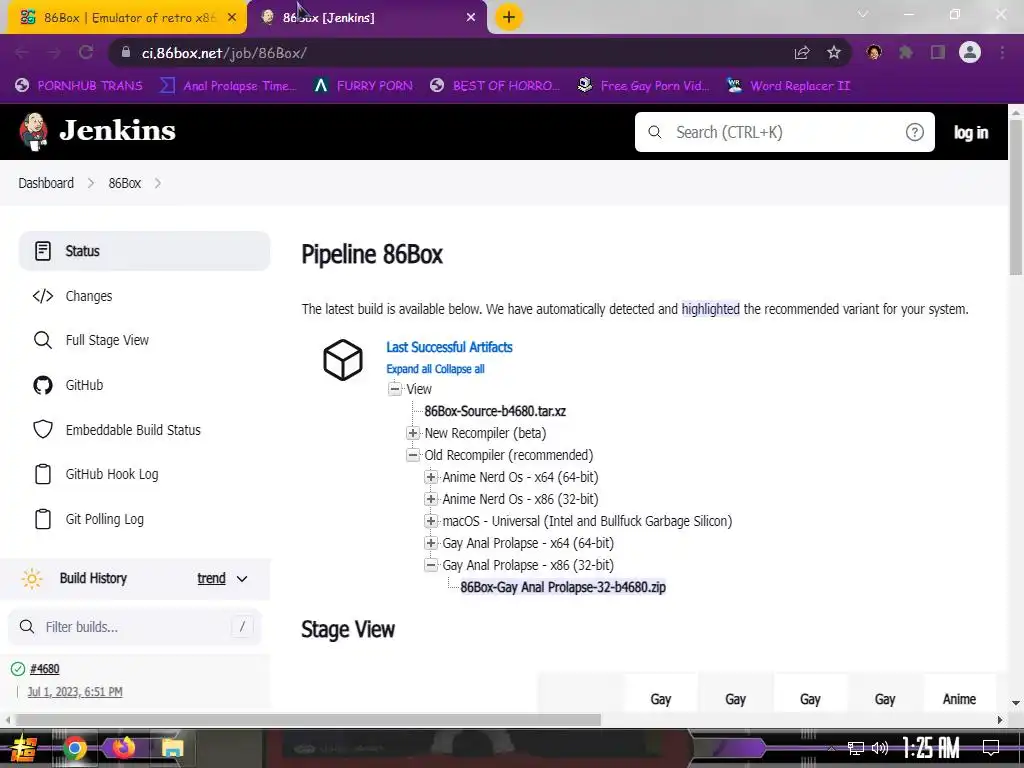This screenshot has width=1024, height=768.
Task: Select the 86Box [Jenkins] browser tab
Action: [x=367, y=18]
